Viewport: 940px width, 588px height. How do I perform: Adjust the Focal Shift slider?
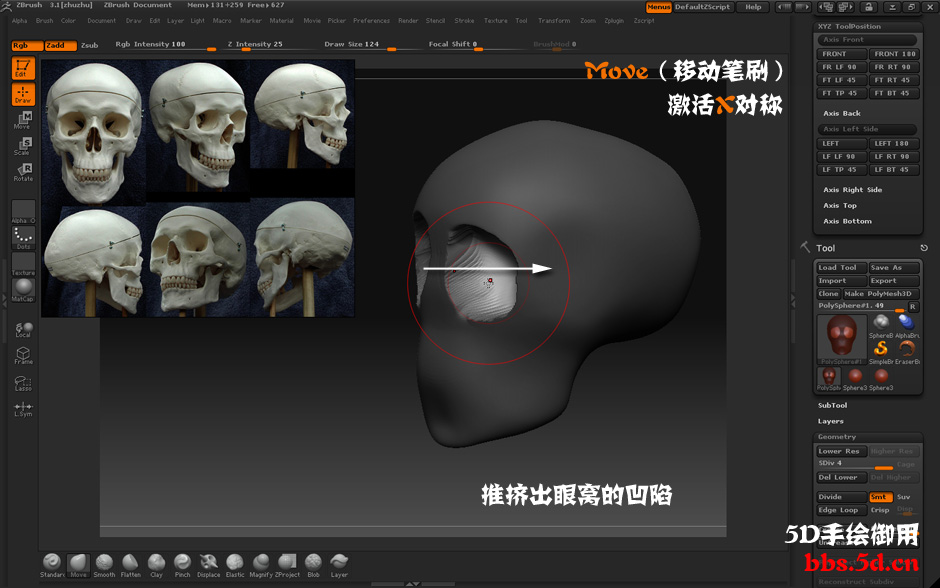coord(475,45)
